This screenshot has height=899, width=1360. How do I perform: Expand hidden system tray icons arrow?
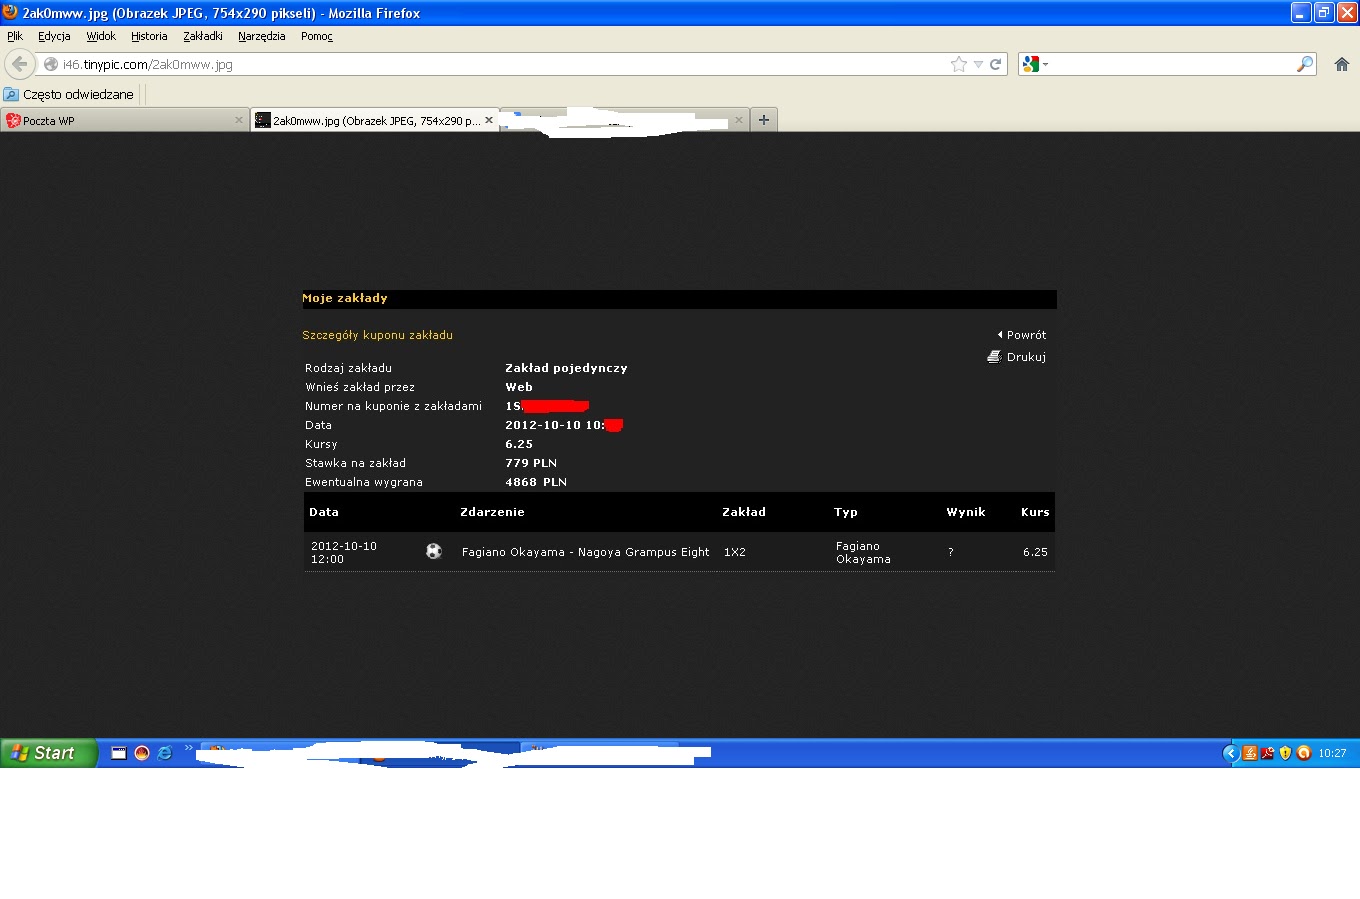[x=1231, y=753]
